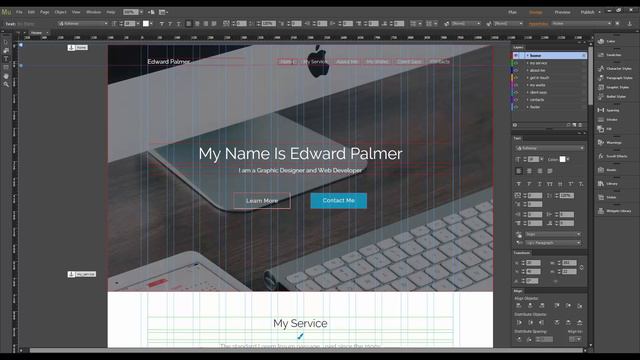Align text center in Text panel
Viewport: 640px width, 360px height.
click(529, 171)
